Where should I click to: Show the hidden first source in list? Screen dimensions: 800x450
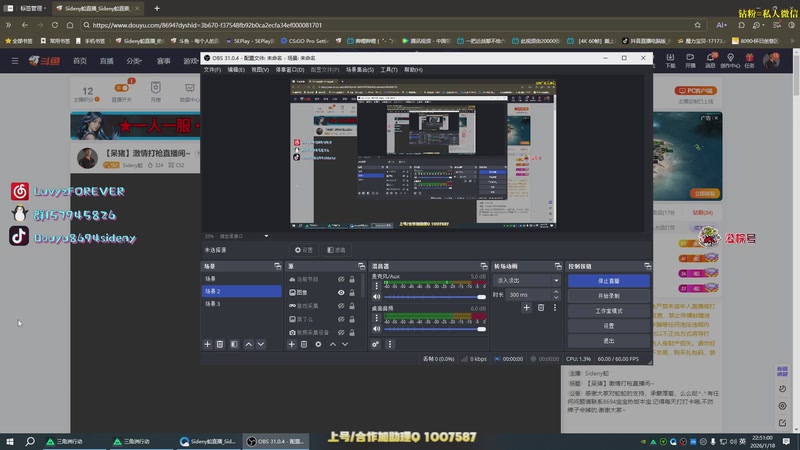click(341, 280)
